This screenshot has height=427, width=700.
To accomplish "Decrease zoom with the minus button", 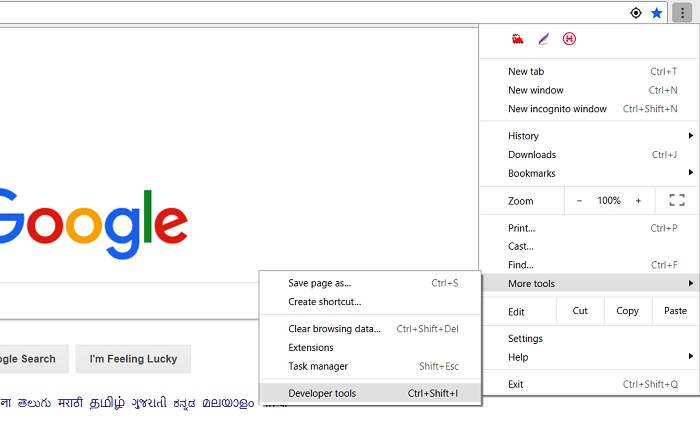I will coord(579,201).
